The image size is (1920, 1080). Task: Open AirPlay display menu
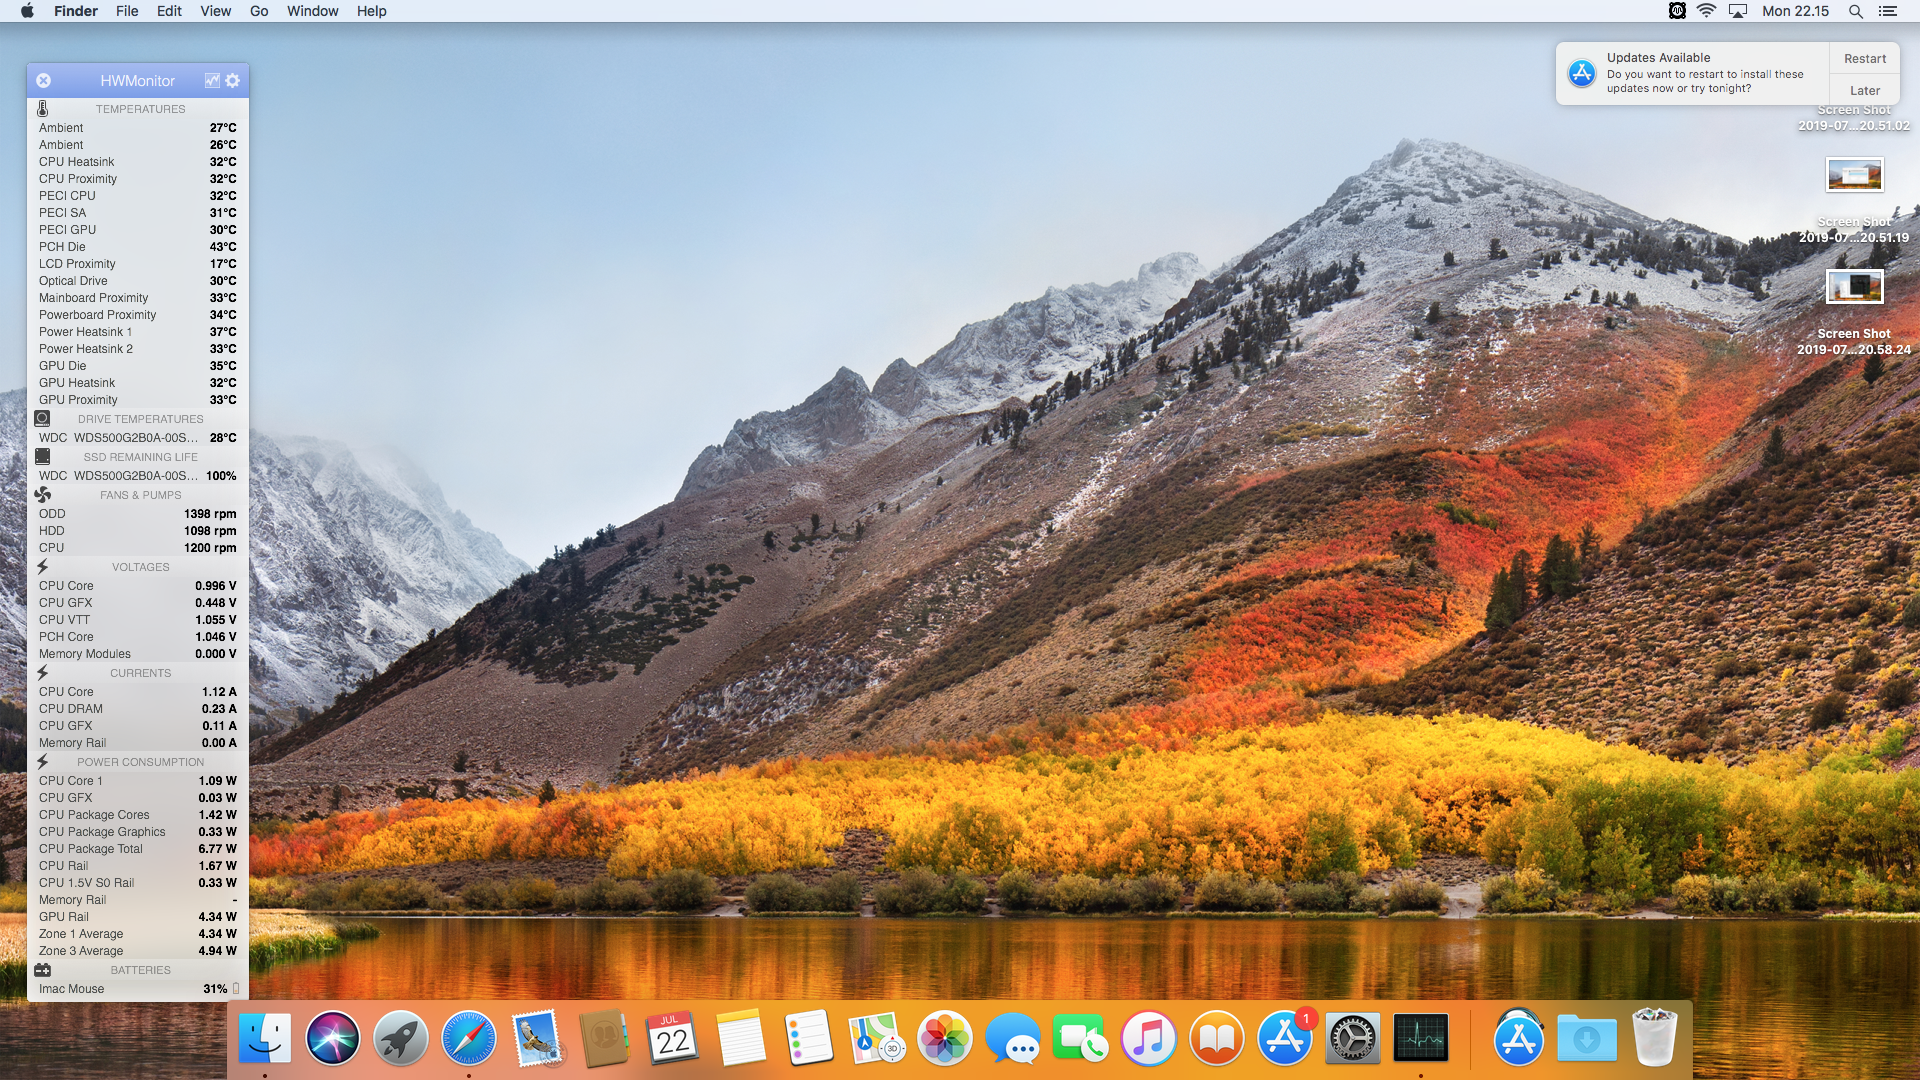pyautogui.click(x=1738, y=11)
